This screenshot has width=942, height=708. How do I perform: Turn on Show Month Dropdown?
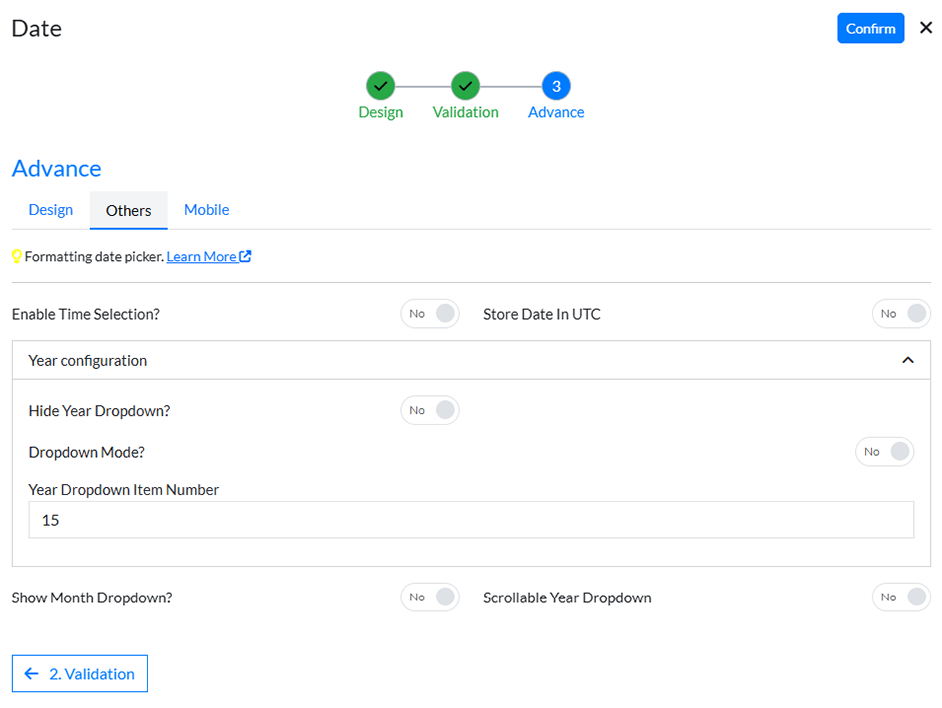[x=430, y=597]
